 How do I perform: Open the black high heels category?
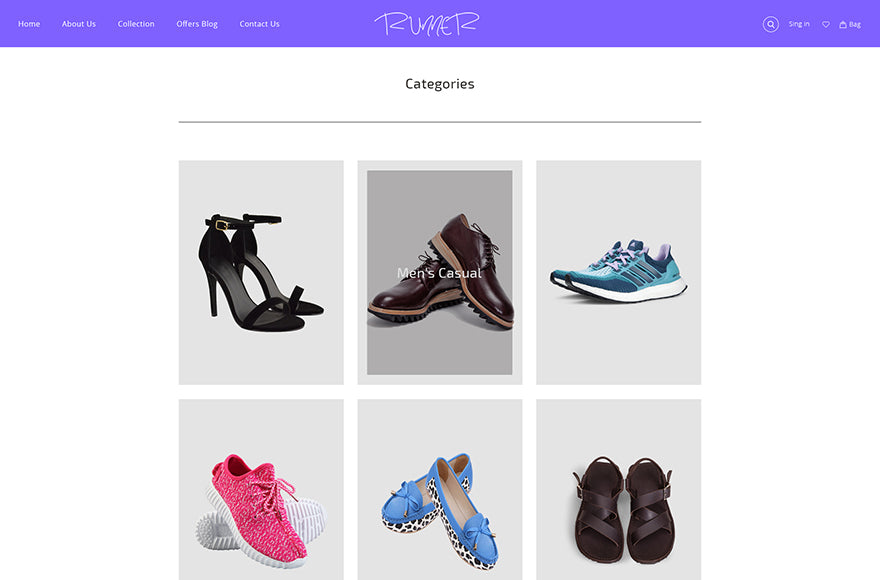[261, 272]
